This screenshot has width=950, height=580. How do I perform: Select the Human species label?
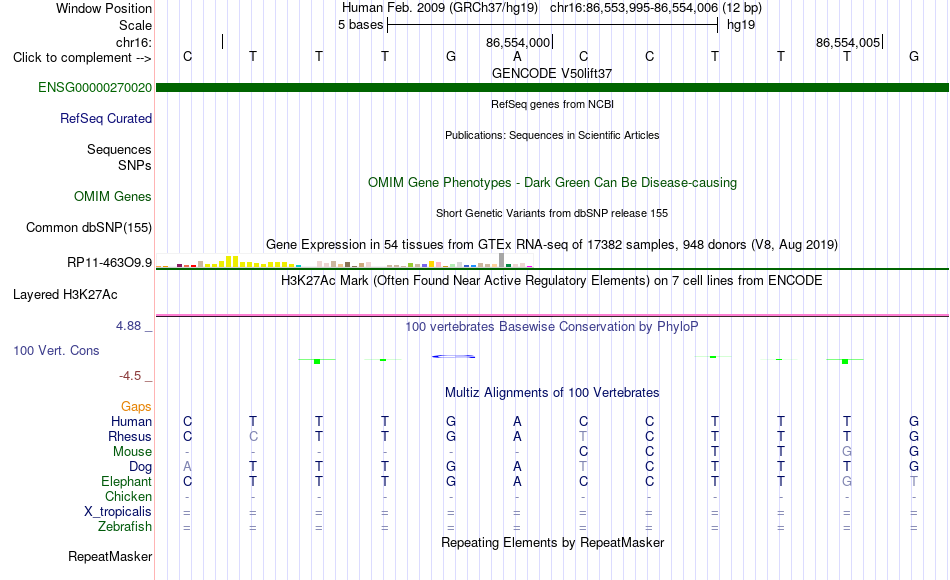pyautogui.click(x=131, y=421)
